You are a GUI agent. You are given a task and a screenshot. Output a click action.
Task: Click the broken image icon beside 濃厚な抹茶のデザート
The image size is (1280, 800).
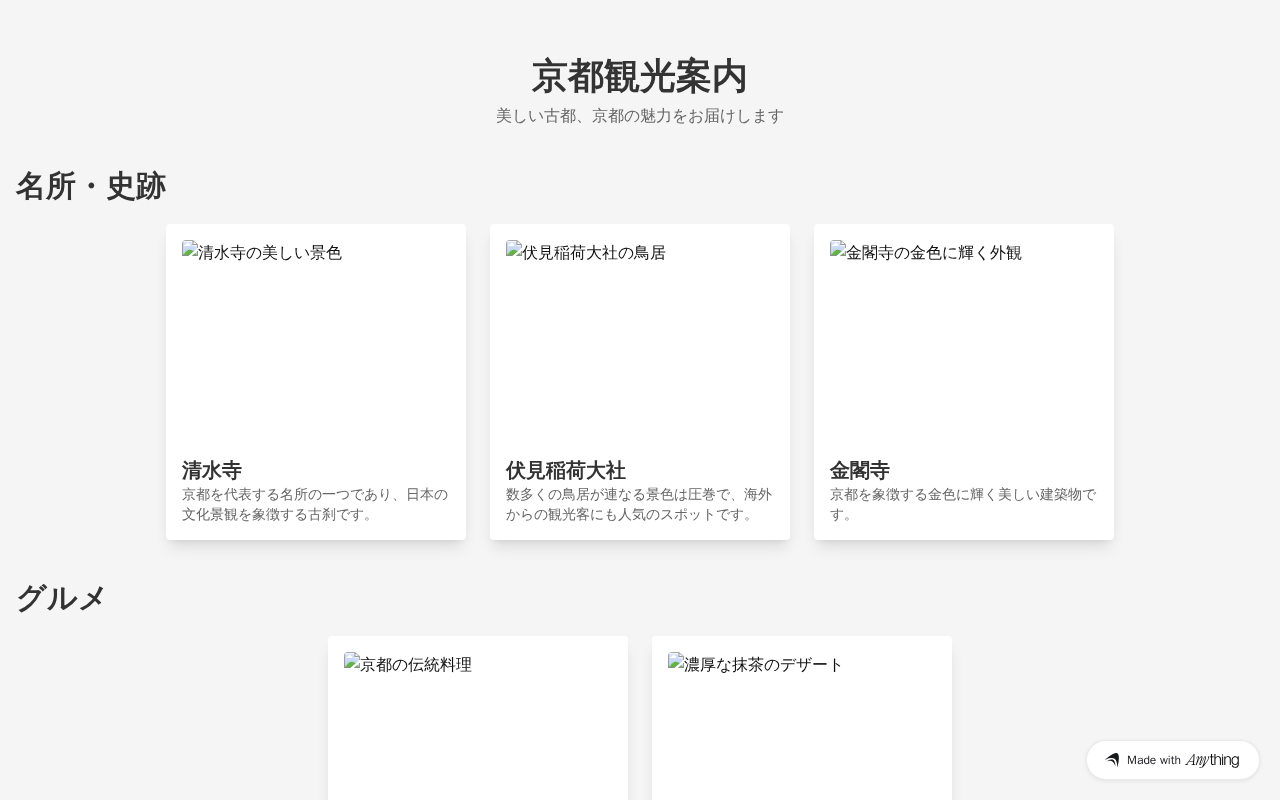(676, 662)
